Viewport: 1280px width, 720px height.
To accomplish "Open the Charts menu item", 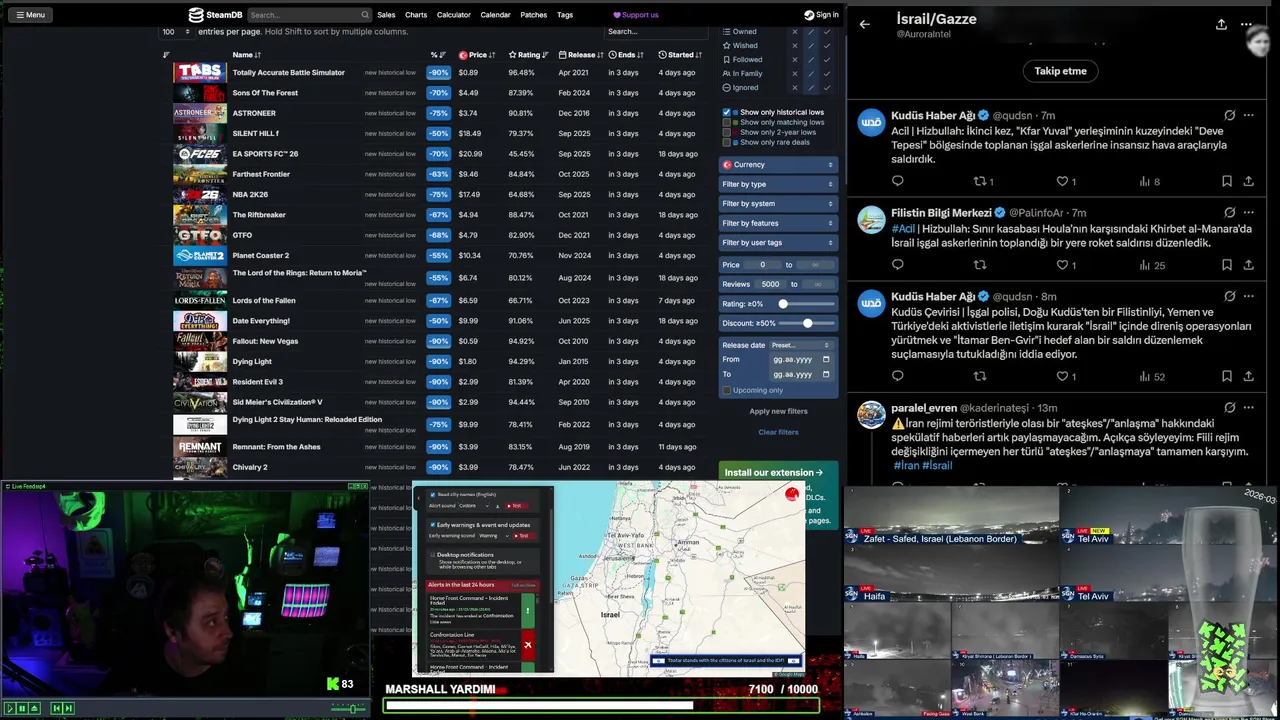I will tap(416, 15).
